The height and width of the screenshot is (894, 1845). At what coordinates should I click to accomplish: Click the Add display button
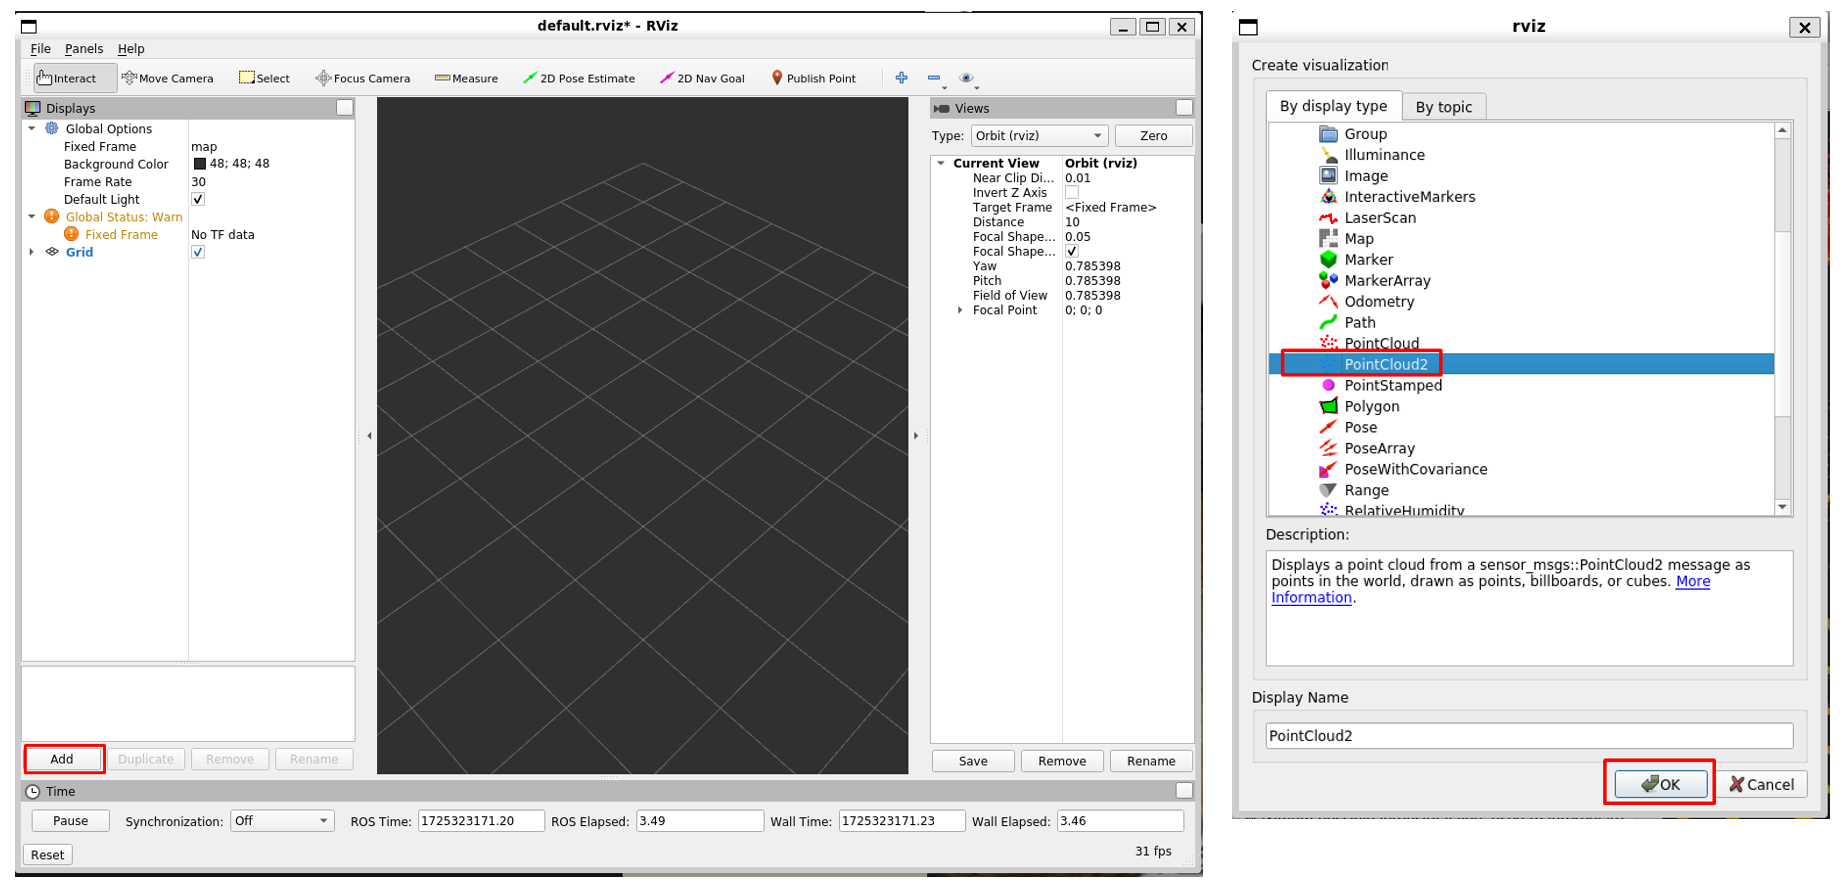63,759
